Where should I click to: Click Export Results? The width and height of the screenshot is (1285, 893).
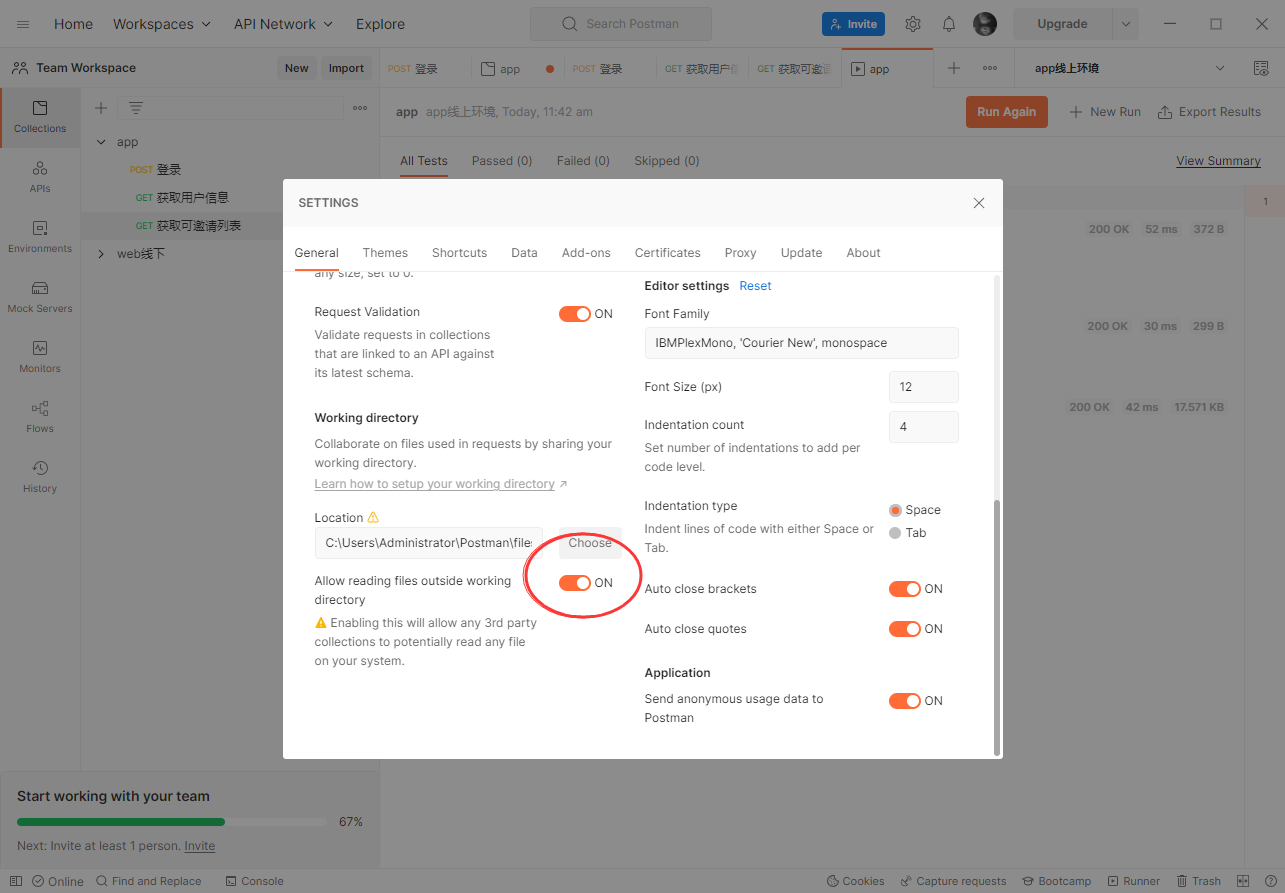coord(1209,112)
